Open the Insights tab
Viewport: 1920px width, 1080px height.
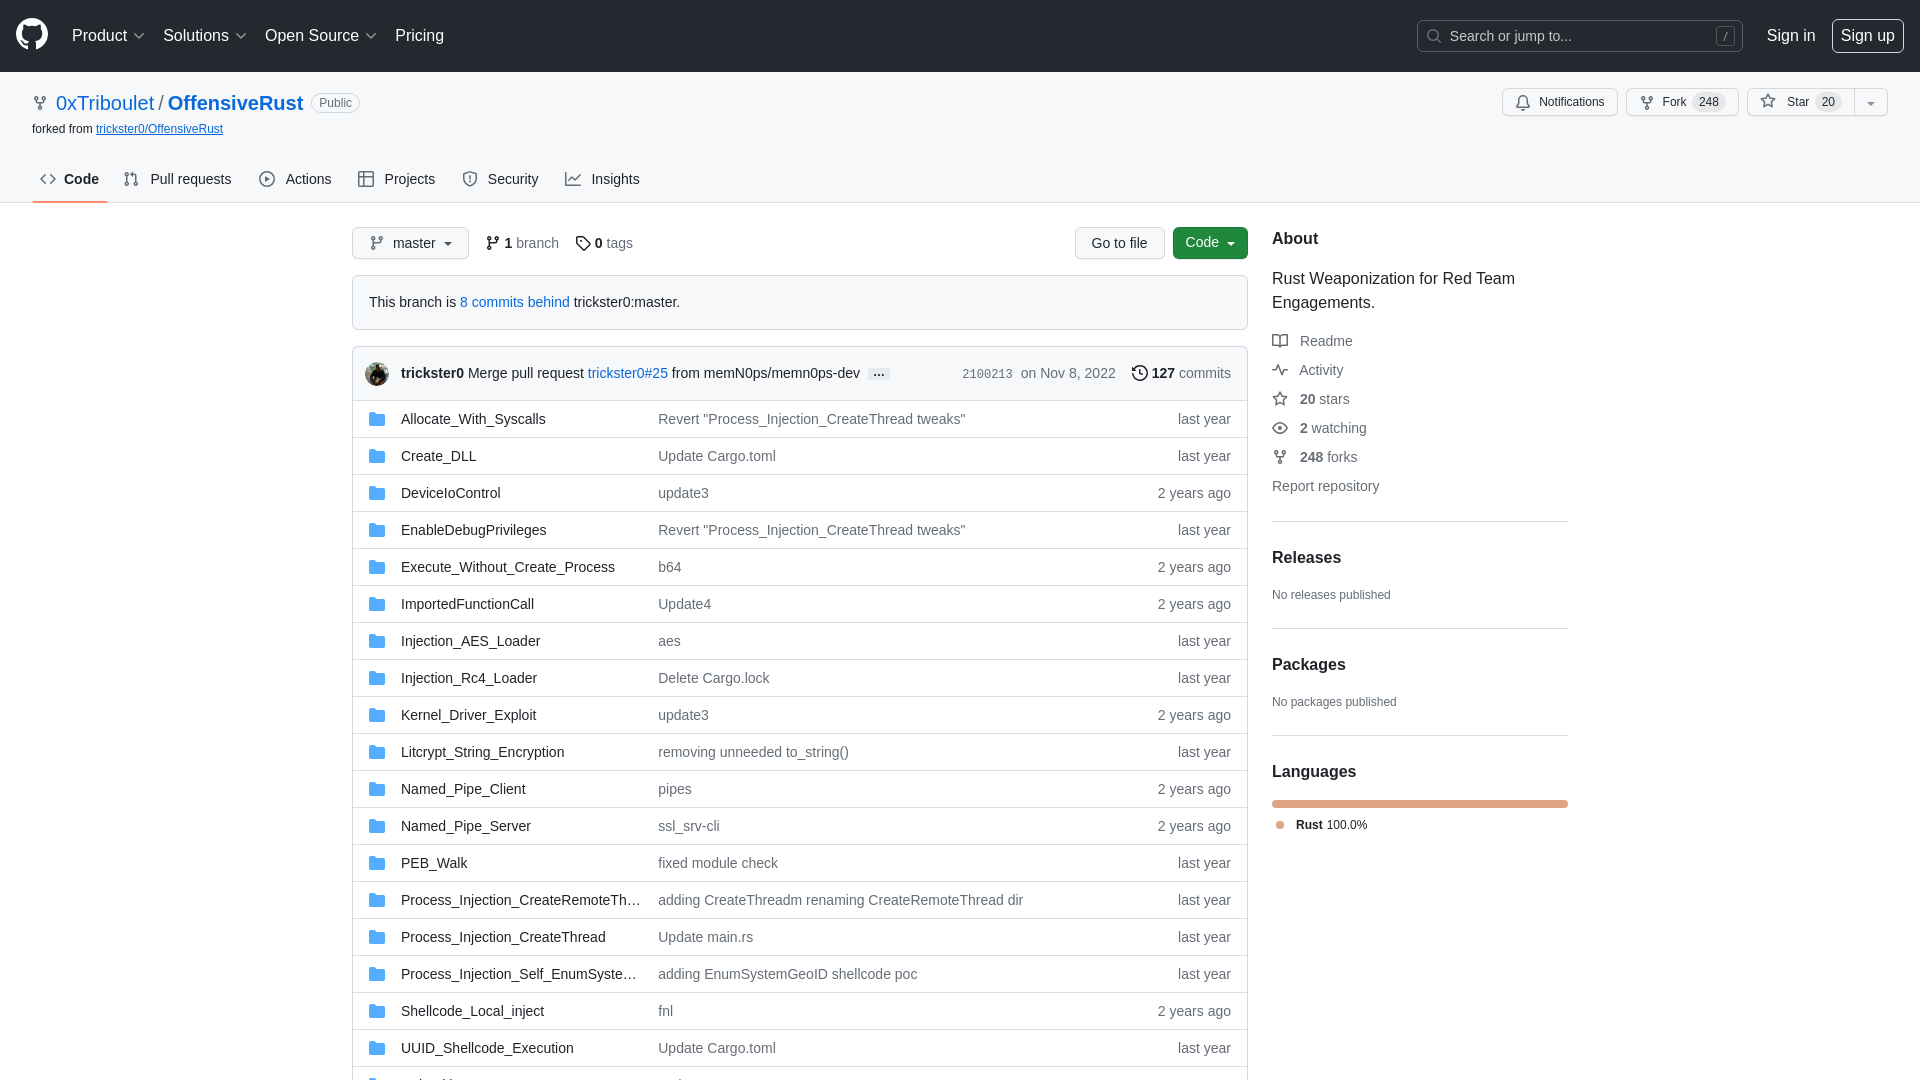tap(602, 179)
